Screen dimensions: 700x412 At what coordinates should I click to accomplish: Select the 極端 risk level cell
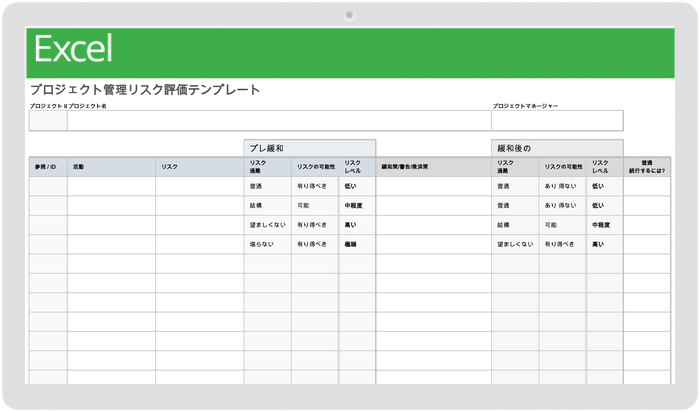pyautogui.click(x=357, y=245)
